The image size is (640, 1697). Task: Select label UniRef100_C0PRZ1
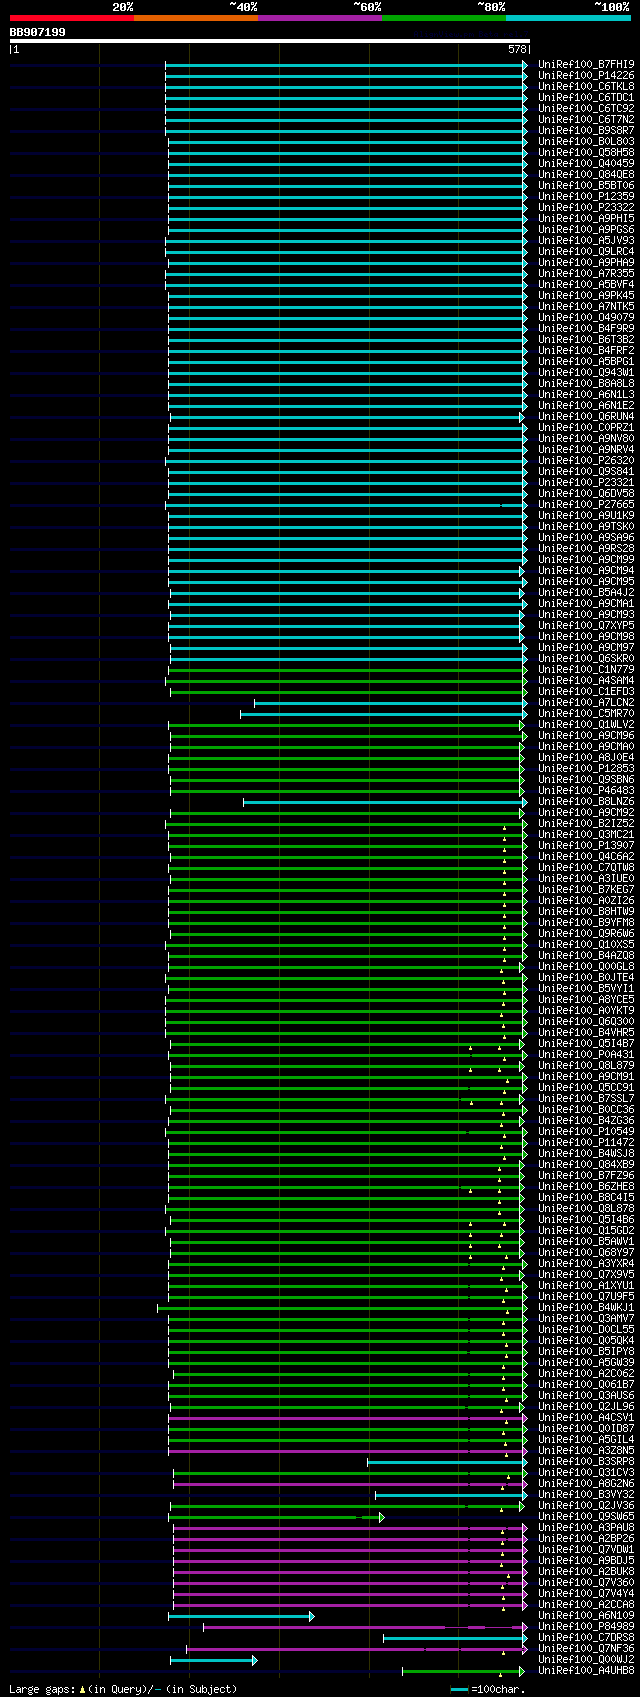pyautogui.click(x=586, y=427)
